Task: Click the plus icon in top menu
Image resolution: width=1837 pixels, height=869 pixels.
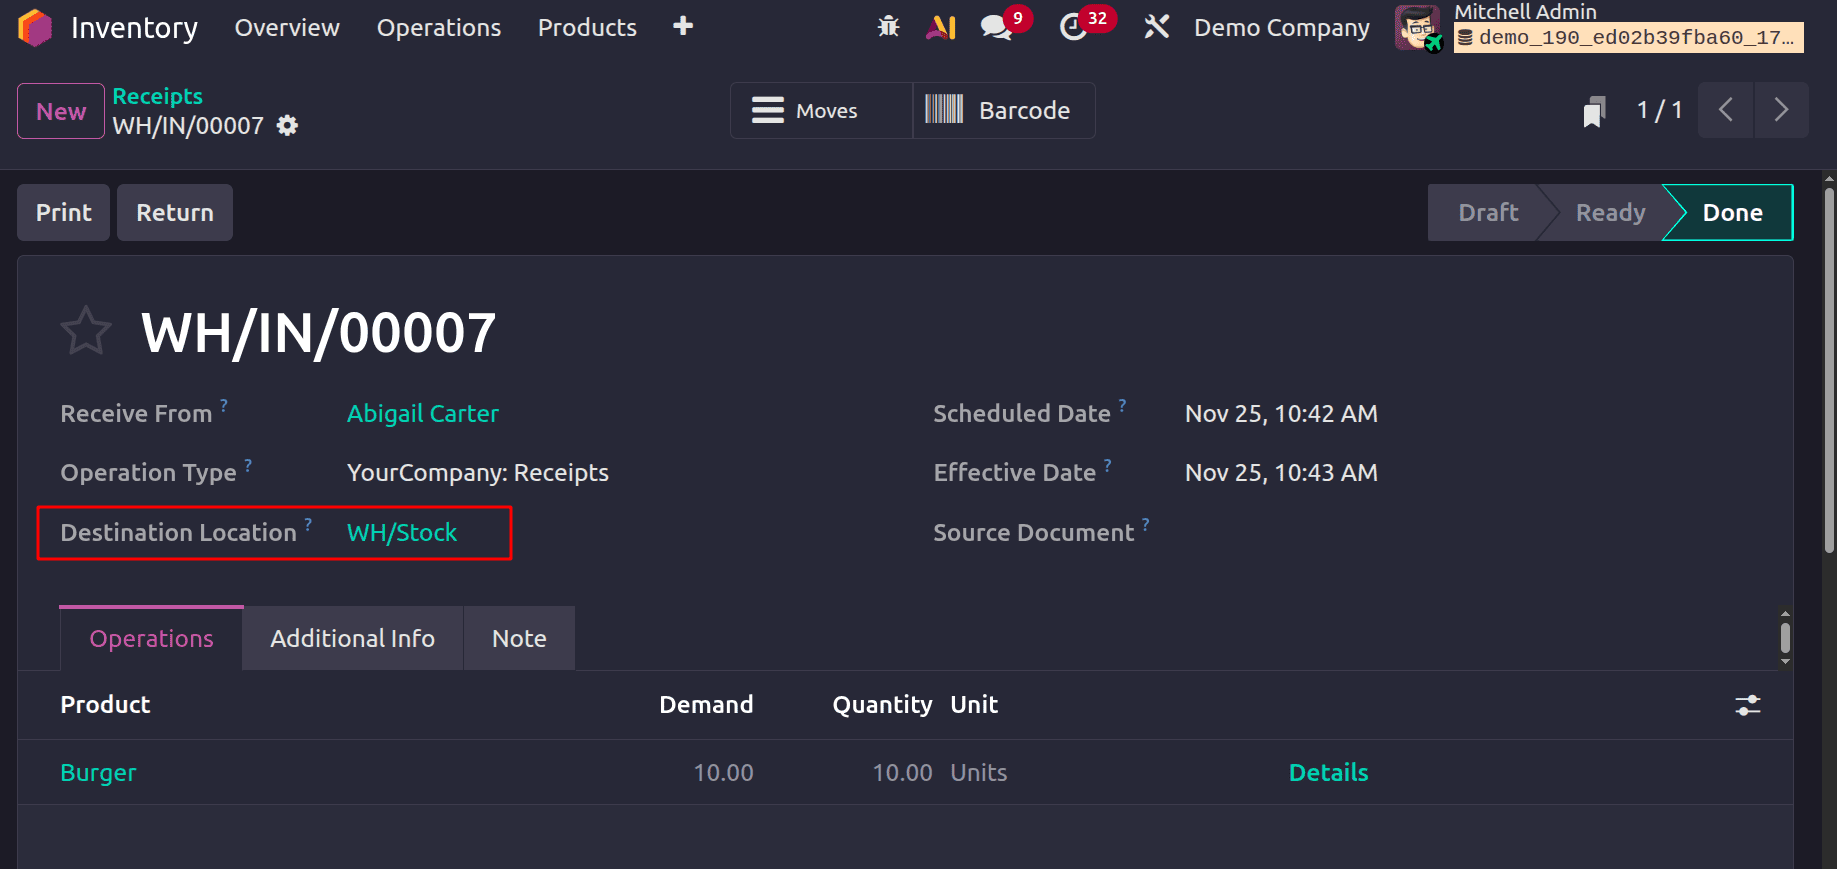Action: (683, 26)
